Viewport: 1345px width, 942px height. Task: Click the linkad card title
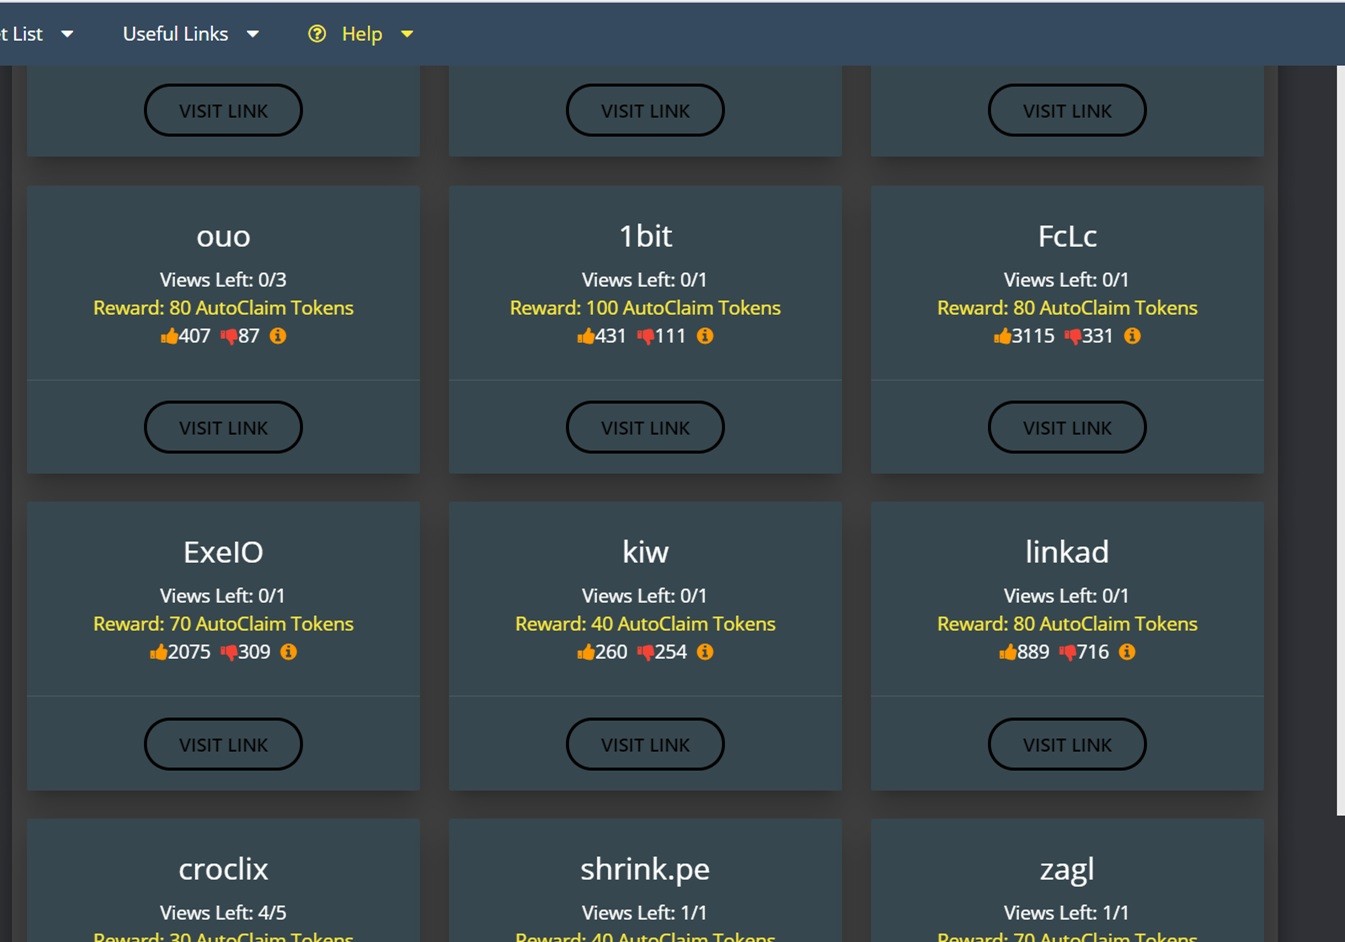(x=1067, y=552)
